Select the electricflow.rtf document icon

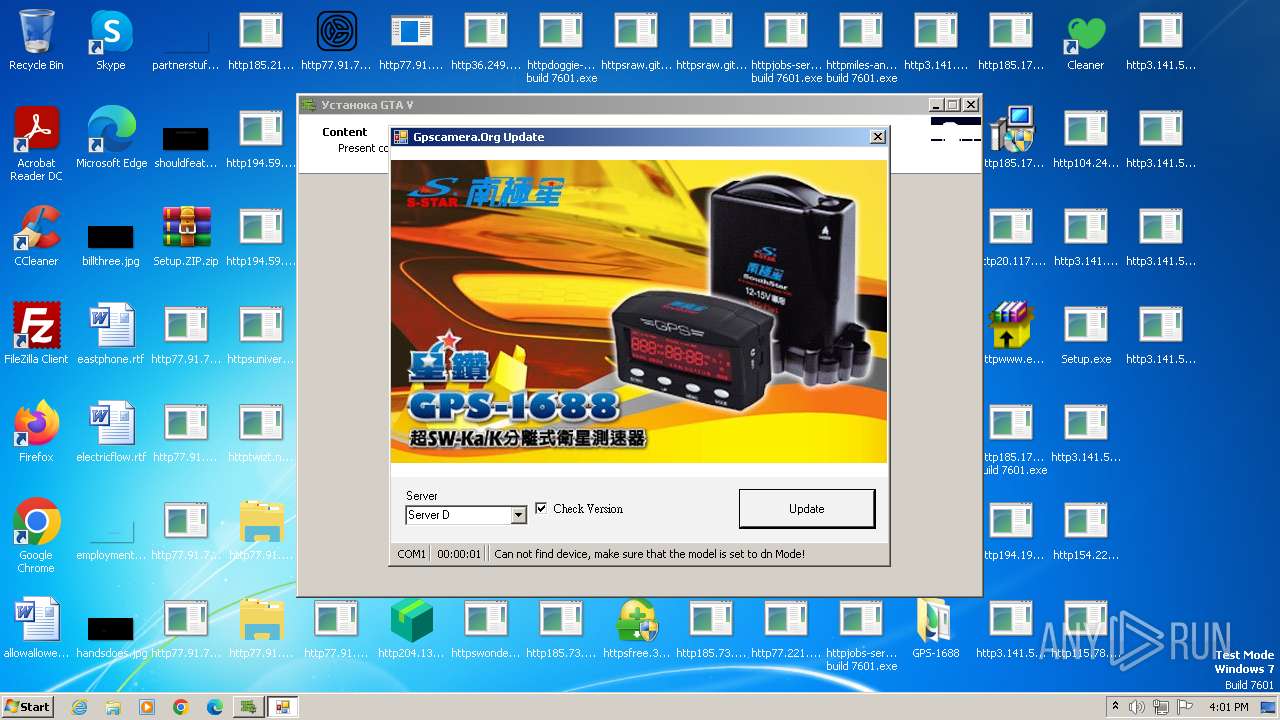tap(111, 433)
